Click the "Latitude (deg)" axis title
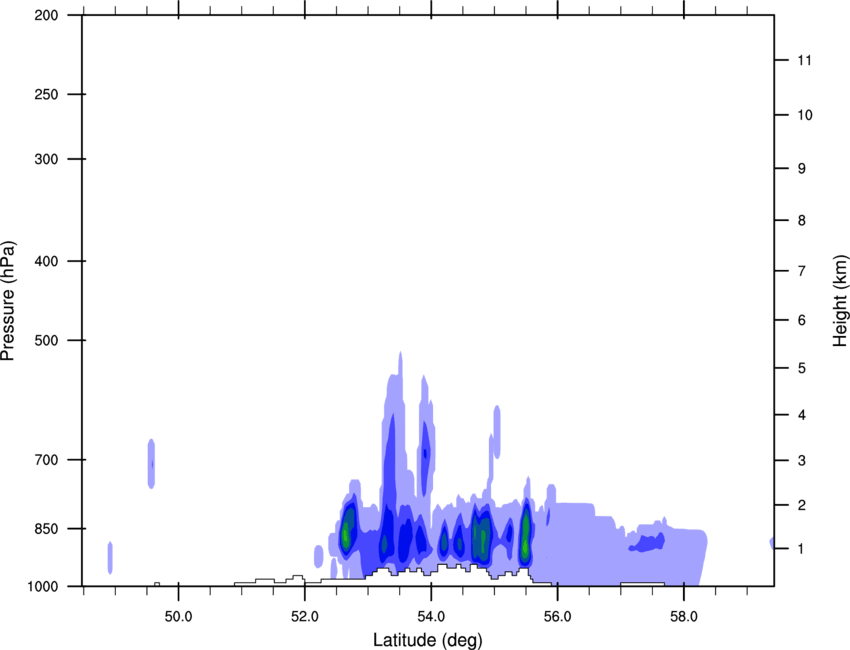Image resolution: width=850 pixels, height=650 pixels. tap(428, 640)
